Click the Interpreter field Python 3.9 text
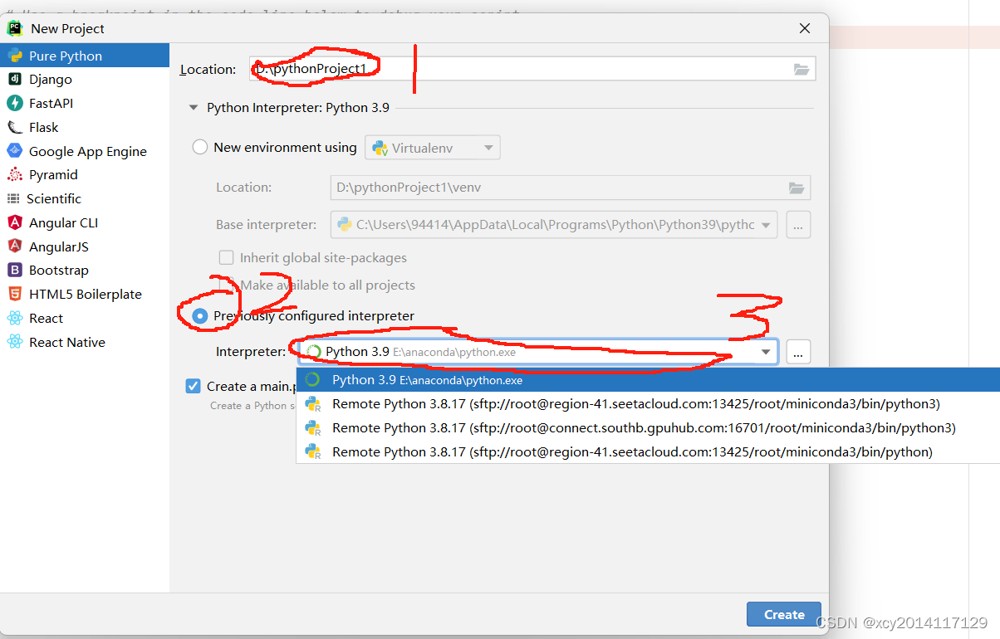Screen dimensions: 1000x639 pyautogui.click(x=357, y=351)
